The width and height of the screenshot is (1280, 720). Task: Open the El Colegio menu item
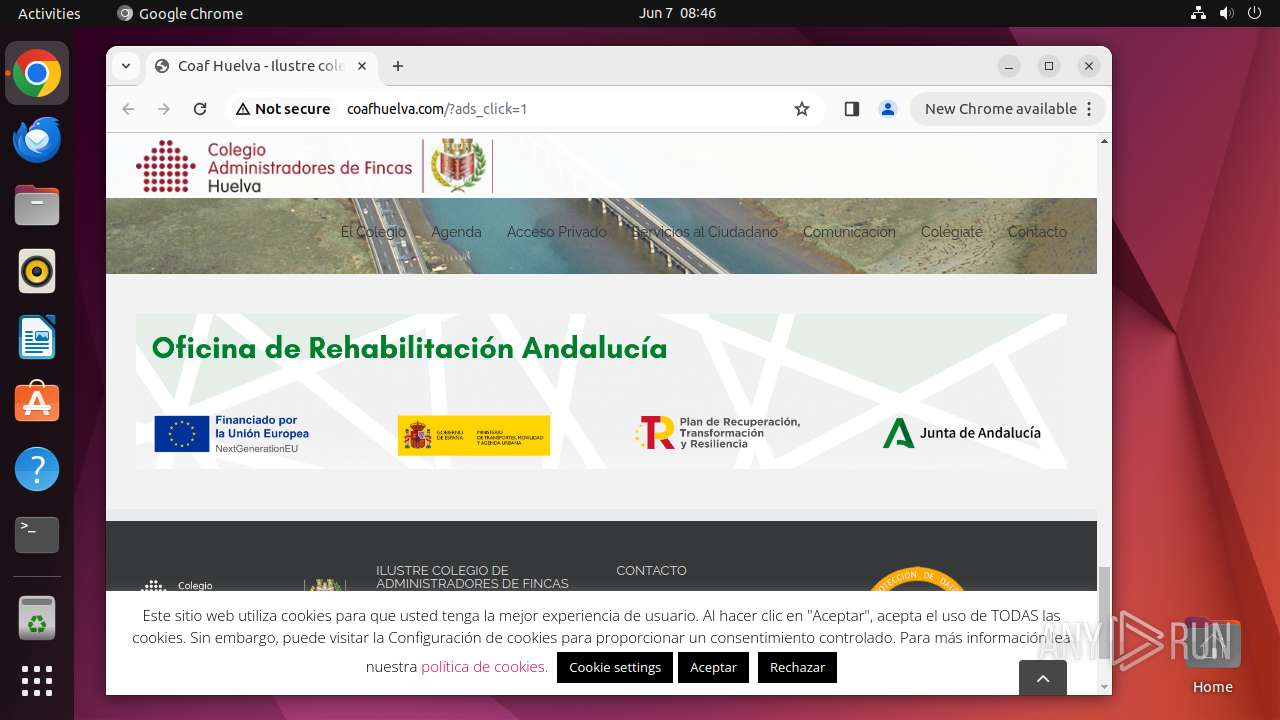pos(373,232)
